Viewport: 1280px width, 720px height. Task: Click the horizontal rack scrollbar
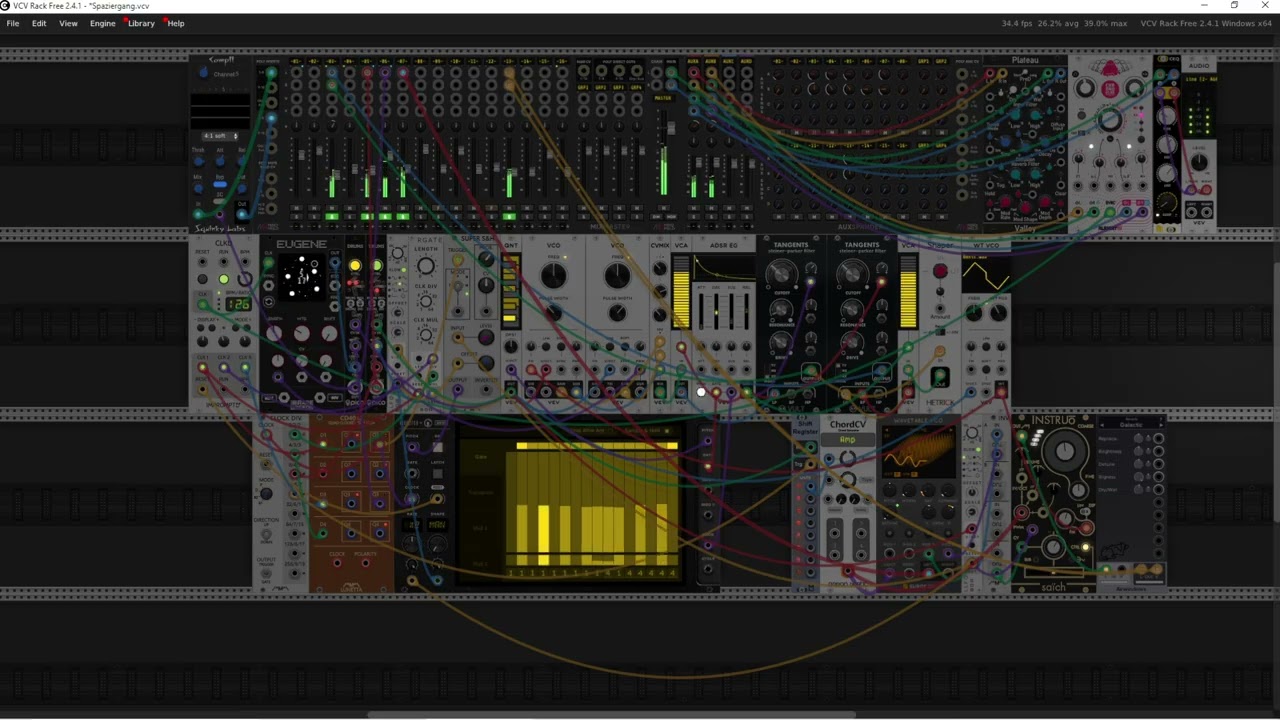(613, 715)
